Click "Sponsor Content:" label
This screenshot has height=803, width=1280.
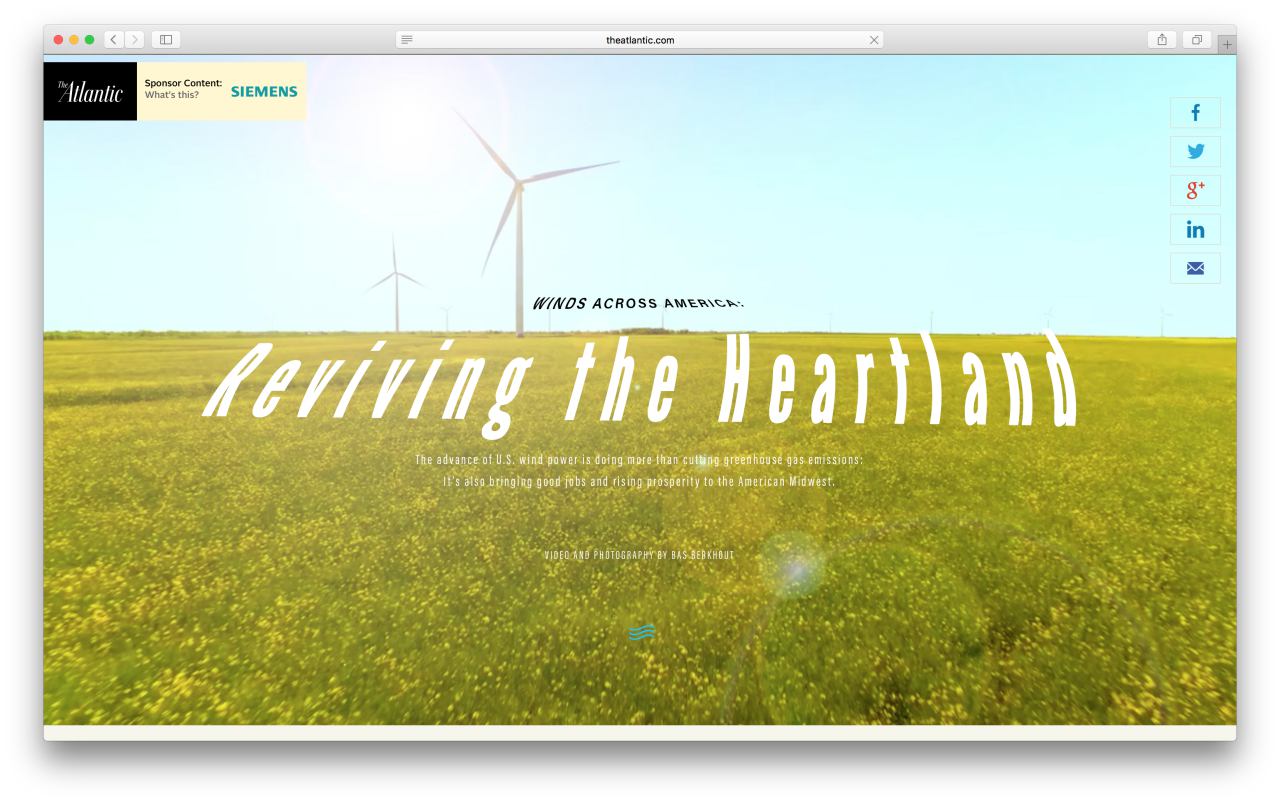[183, 84]
